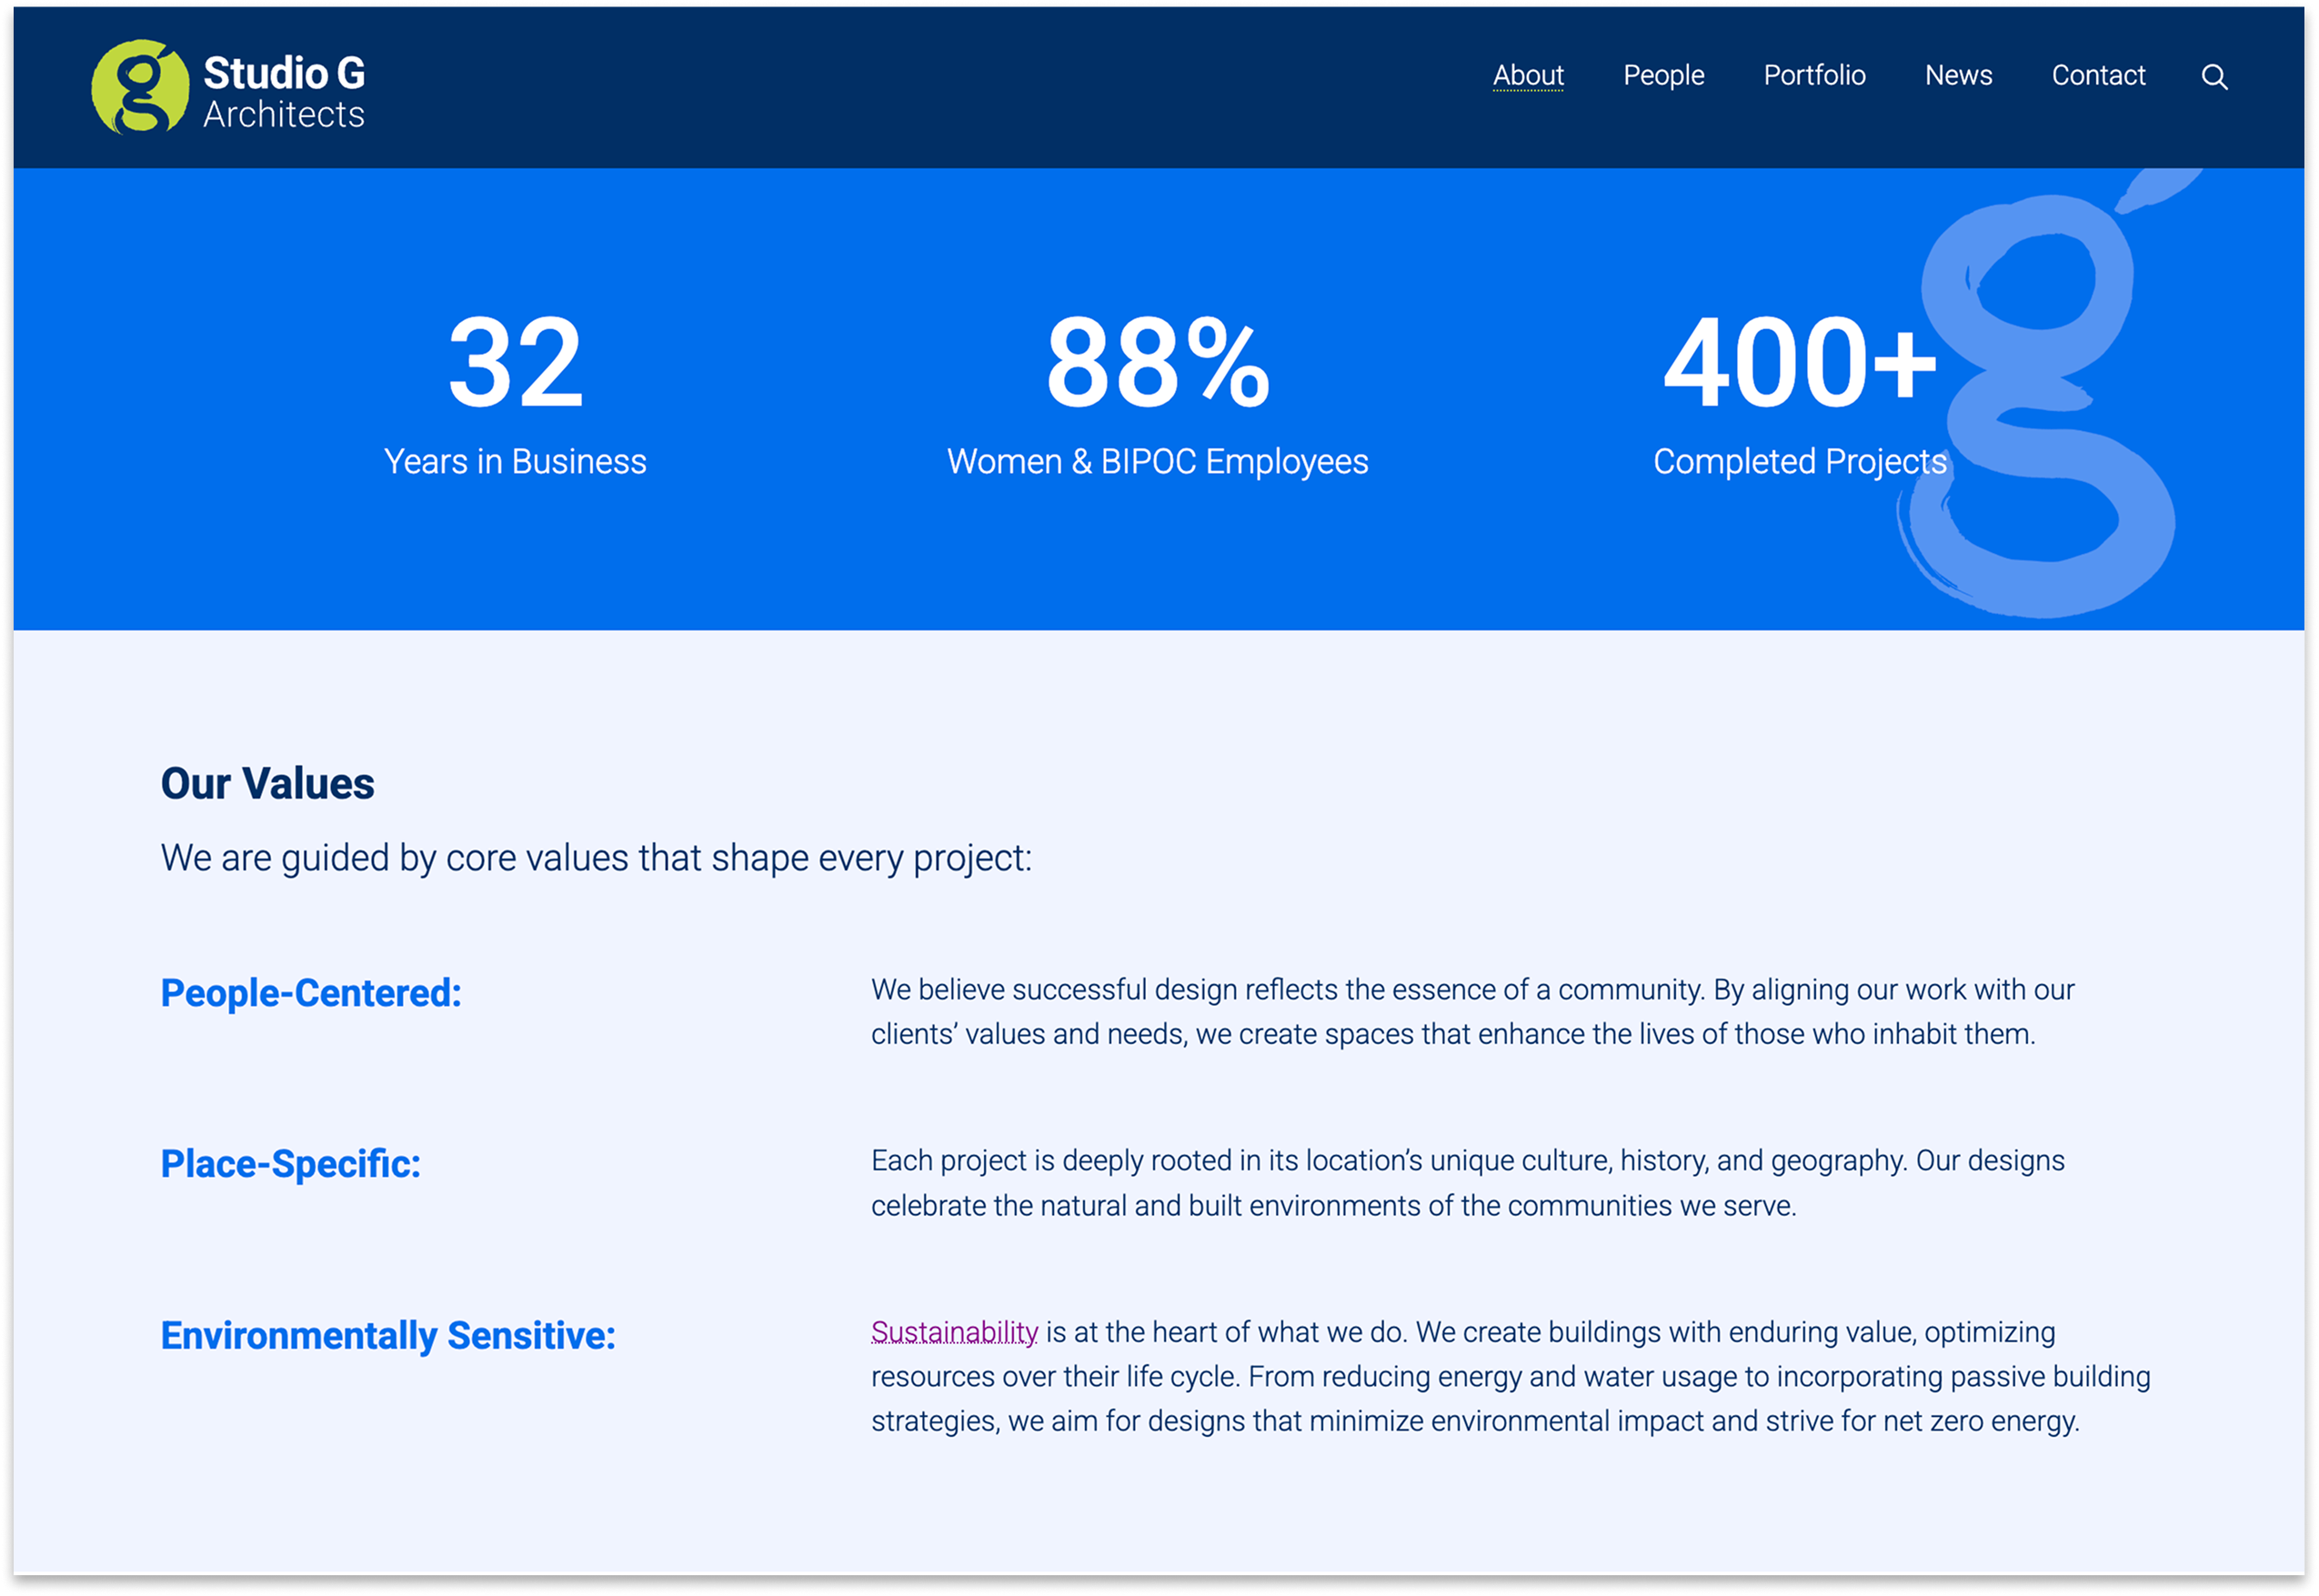Navigate to the People section
The image size is (2319, 1596).
1663,75
